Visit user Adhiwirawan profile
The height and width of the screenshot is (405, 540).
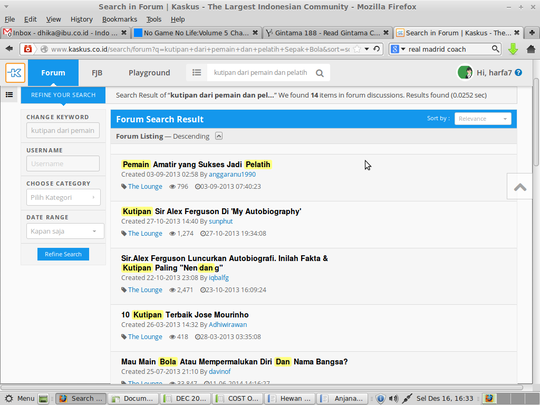pos(228,324)
